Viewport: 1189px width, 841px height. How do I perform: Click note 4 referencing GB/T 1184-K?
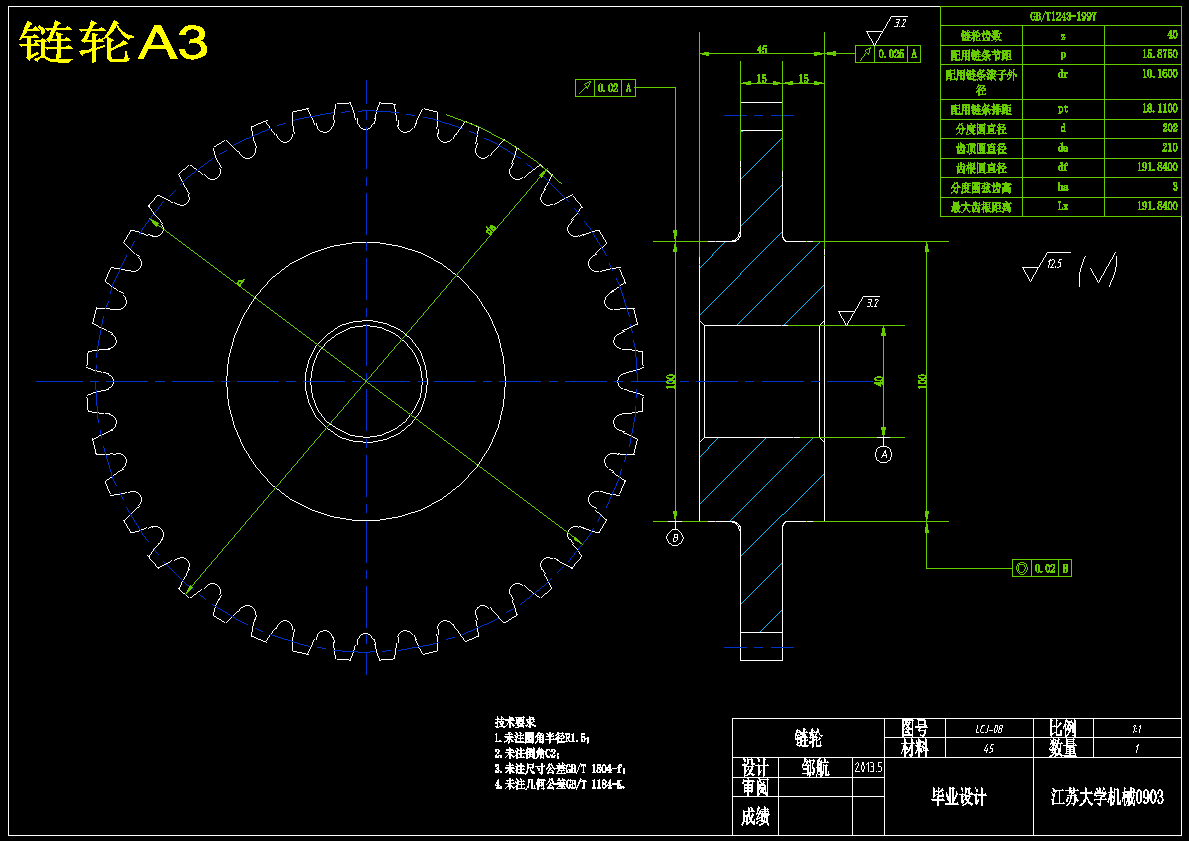pos(560,784)
